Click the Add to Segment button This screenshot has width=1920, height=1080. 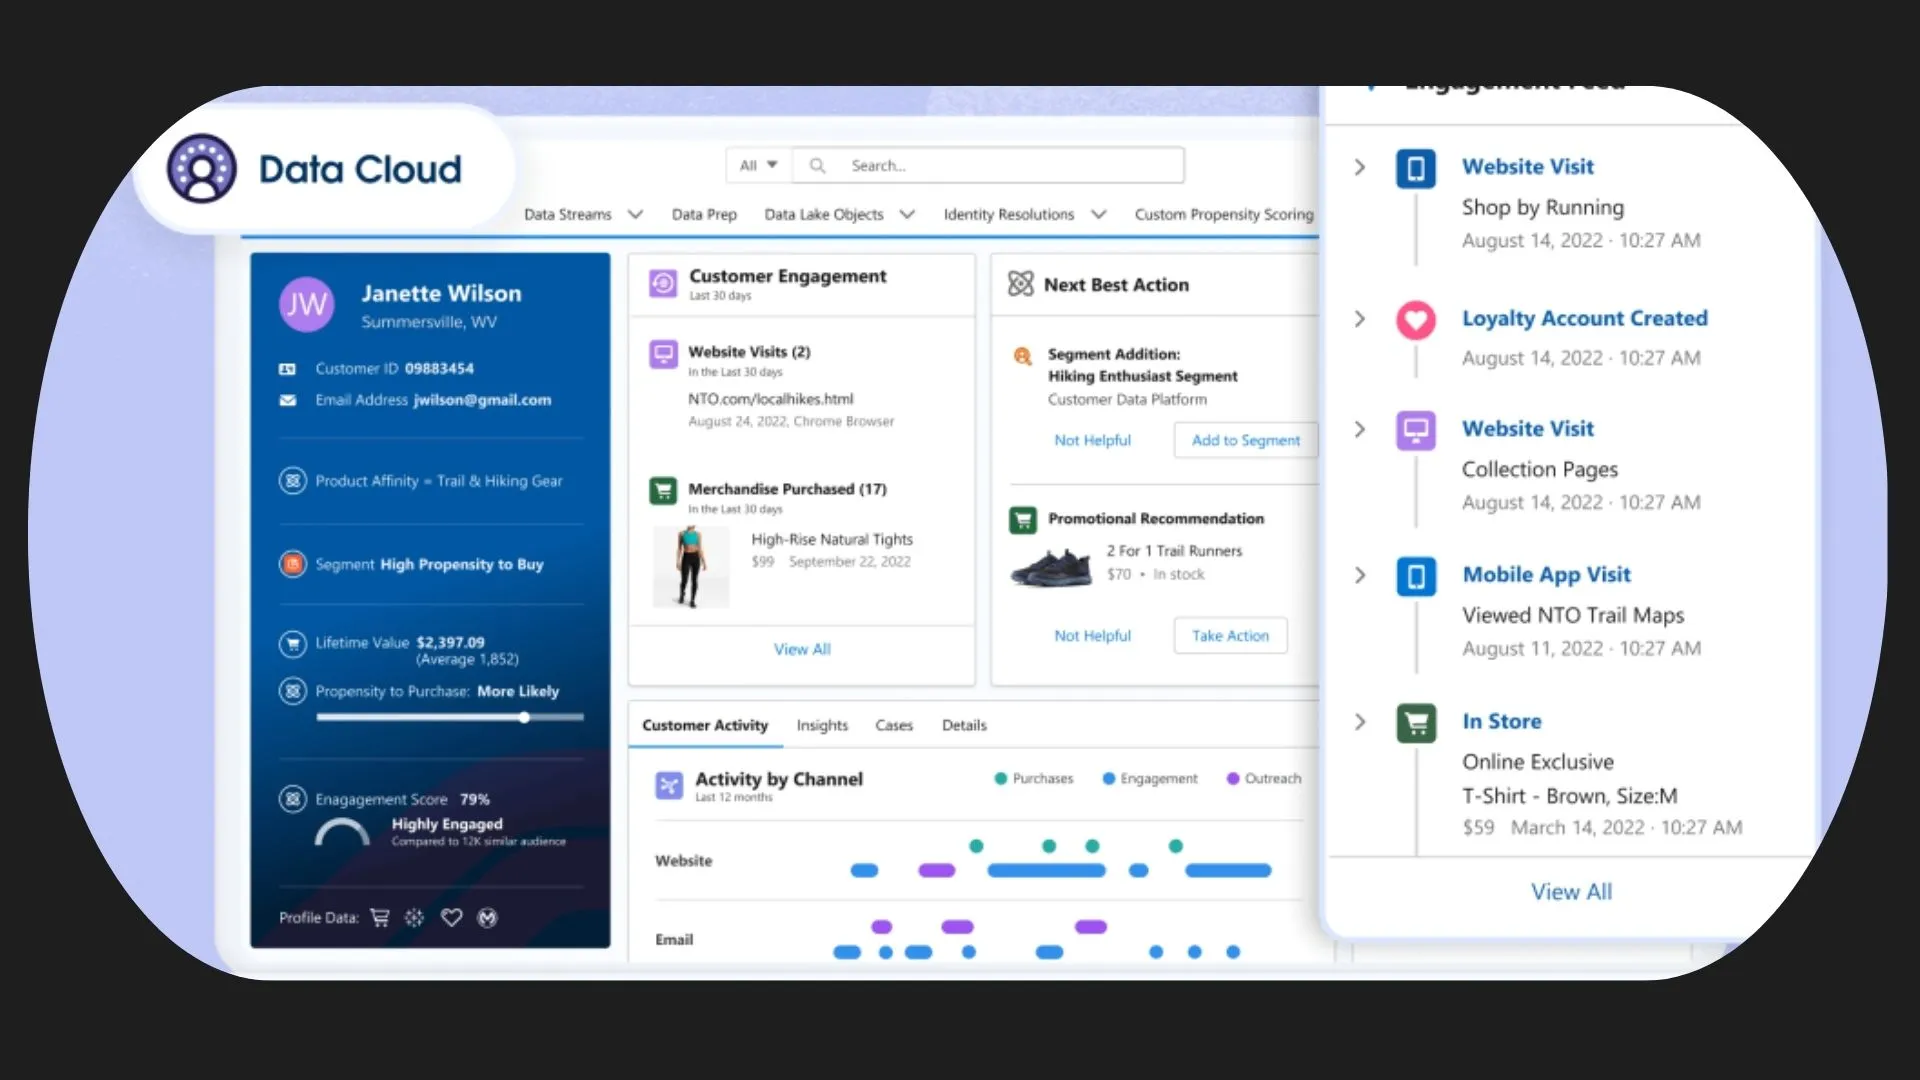[1245, 440]
